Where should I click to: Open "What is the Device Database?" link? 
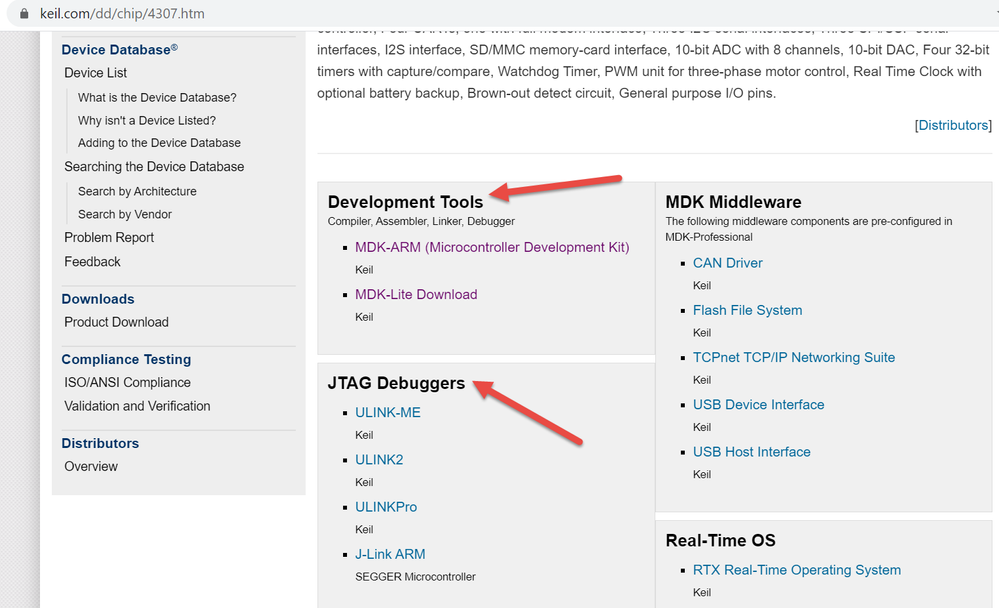pos(157,98)
